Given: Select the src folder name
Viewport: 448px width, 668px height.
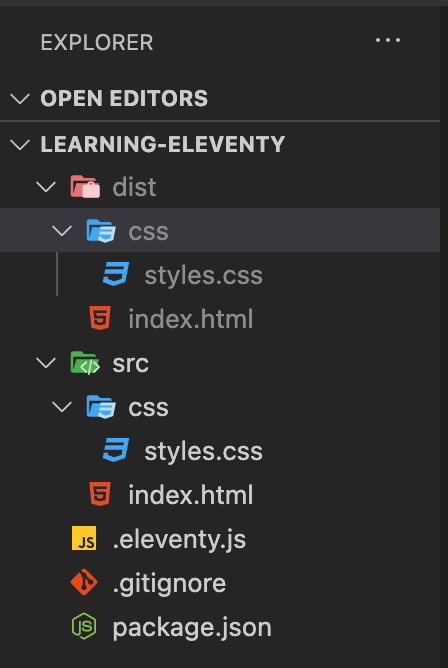Looking at the screenshot, I should [x=130, y=364].
